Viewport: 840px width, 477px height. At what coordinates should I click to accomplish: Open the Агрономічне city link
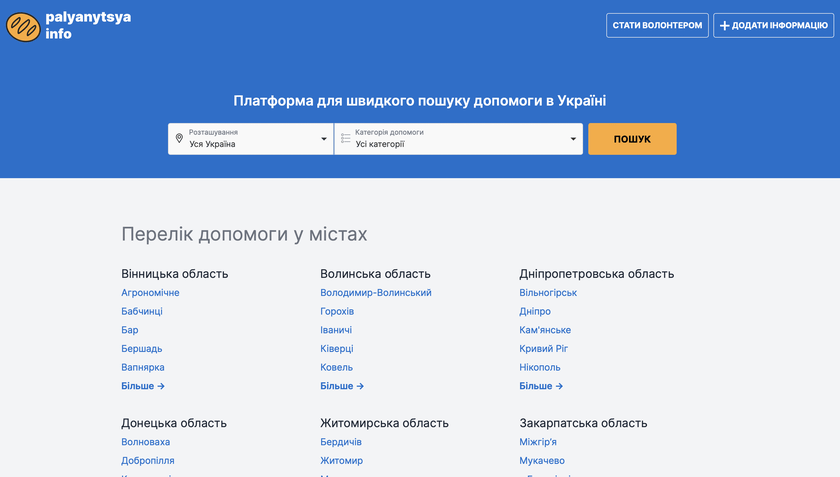click(x=150, y=293)
